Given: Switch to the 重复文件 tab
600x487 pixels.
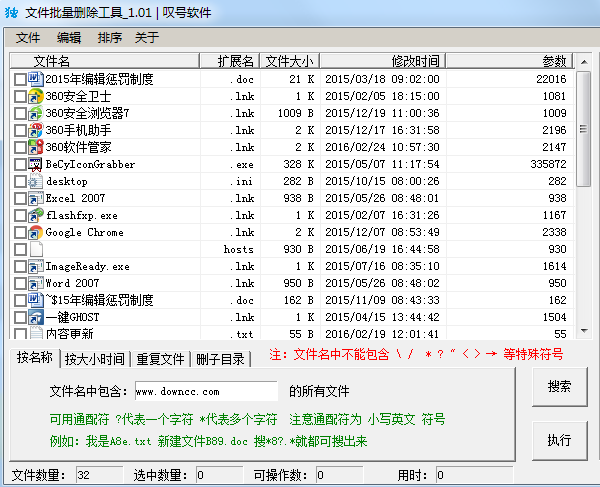Looking at the screenshot, I should (160, 359).
